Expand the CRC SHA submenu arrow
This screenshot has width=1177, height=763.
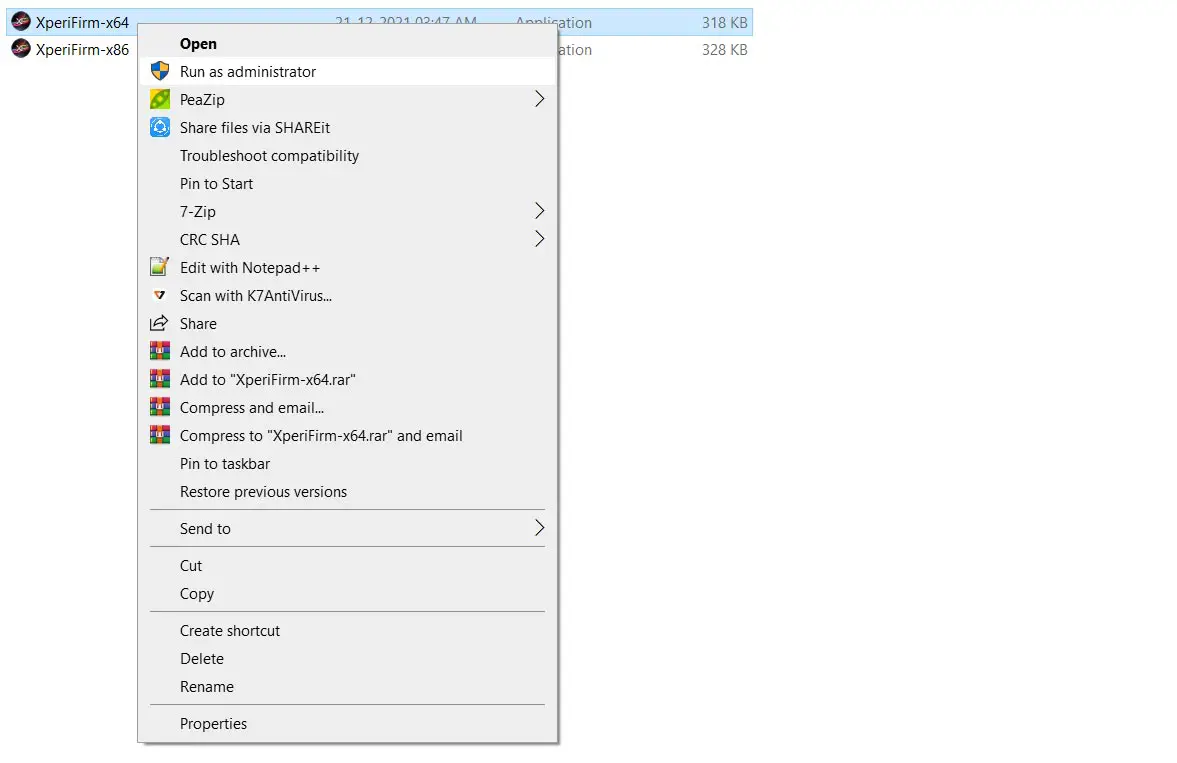pyautogui.click(x=539, y=239)
